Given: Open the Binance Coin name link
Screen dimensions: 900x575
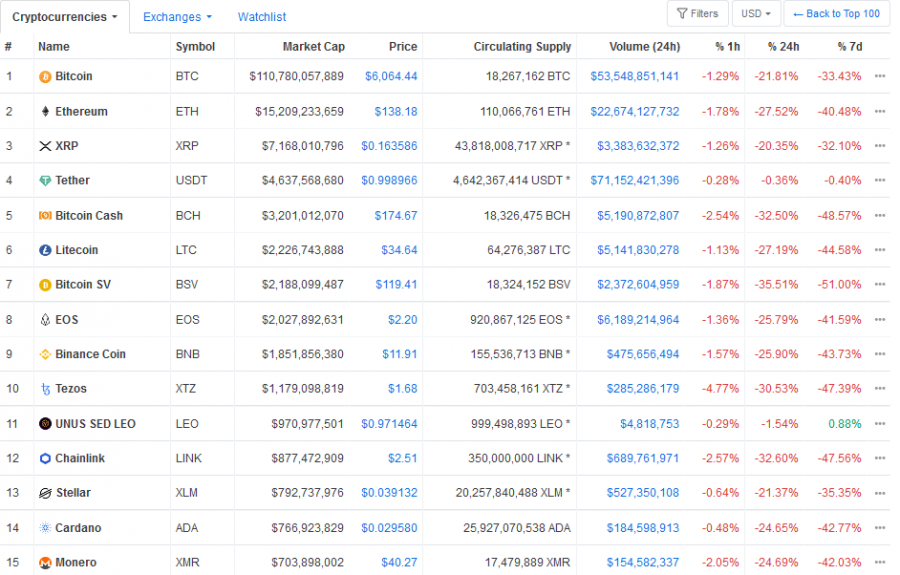Looking at the screenshot, I should point(90,355).
